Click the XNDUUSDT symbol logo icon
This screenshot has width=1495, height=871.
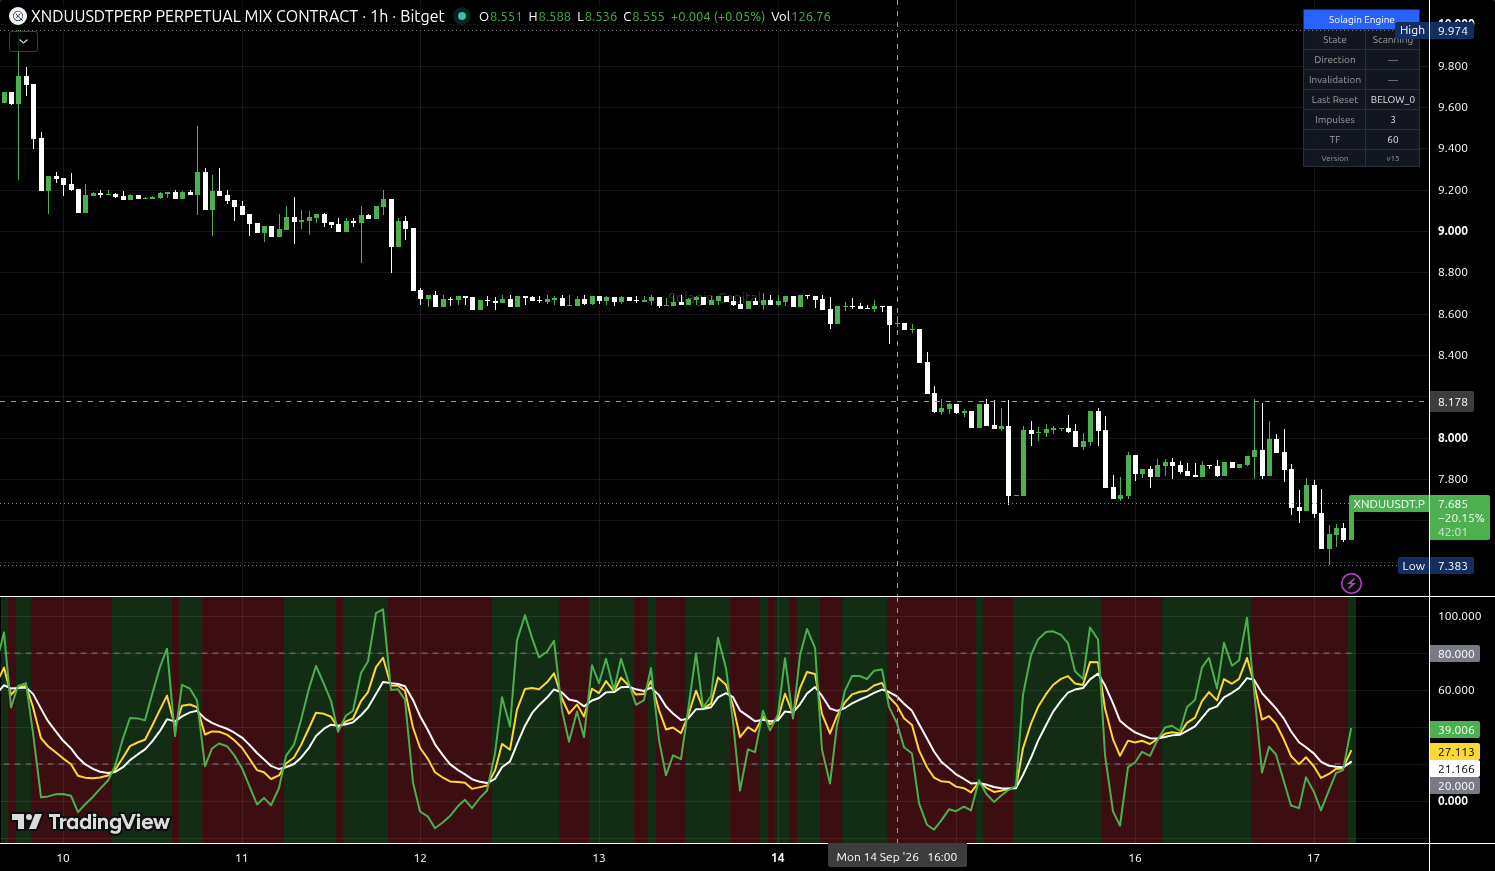pos(17,16)
